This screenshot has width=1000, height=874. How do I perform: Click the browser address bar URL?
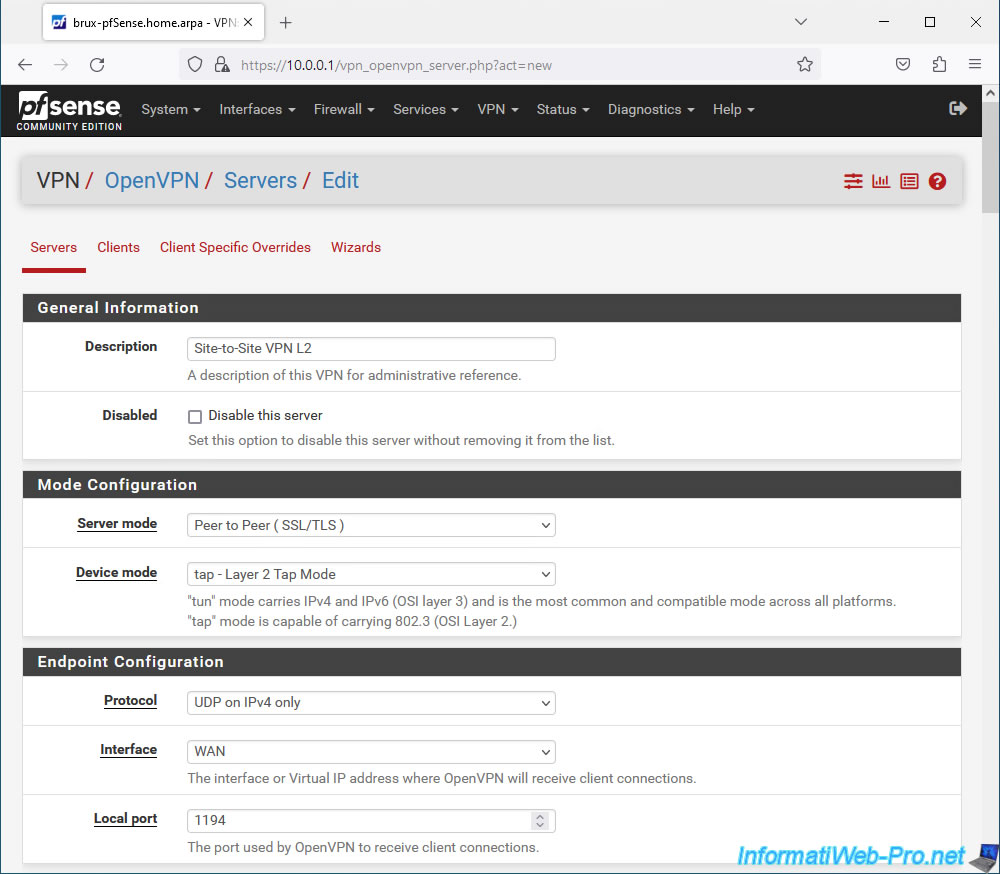pos(395,65)
